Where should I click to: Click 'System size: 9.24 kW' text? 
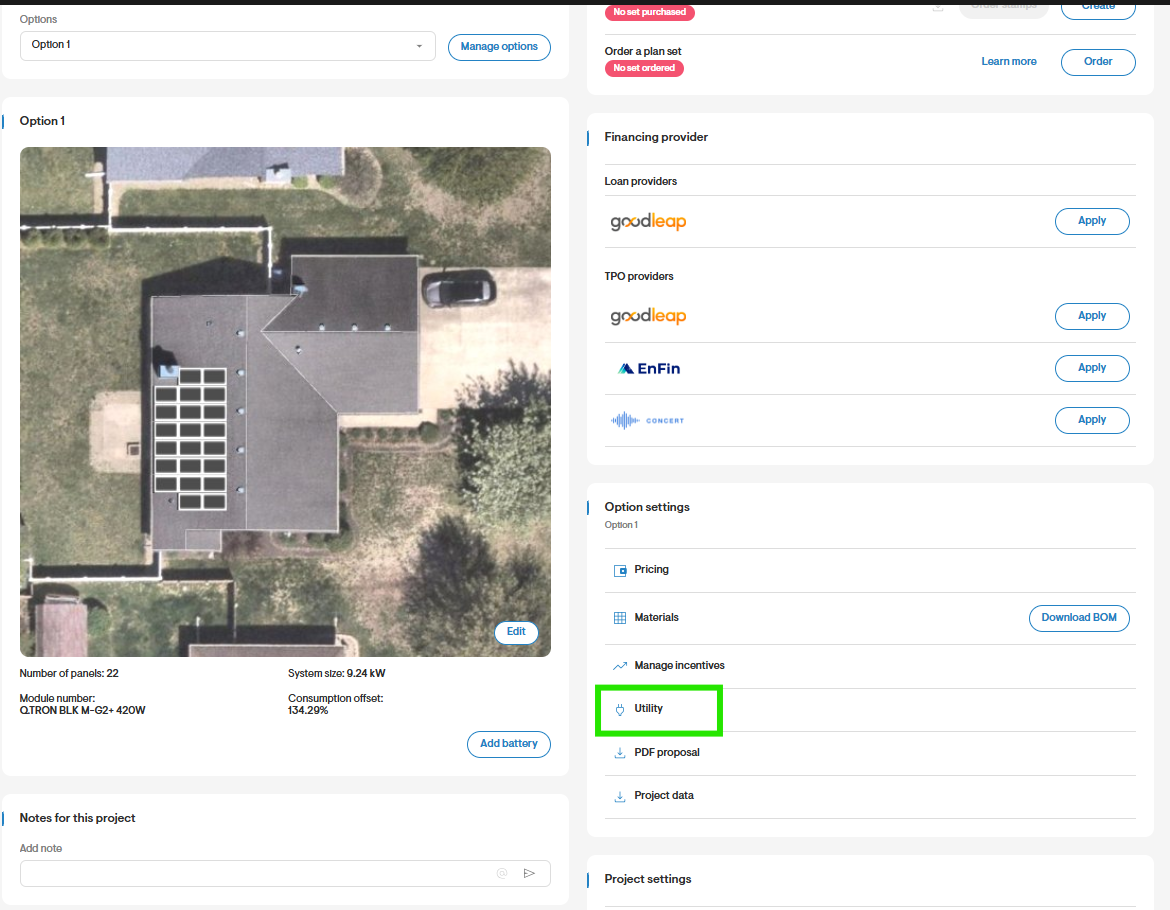337,674
